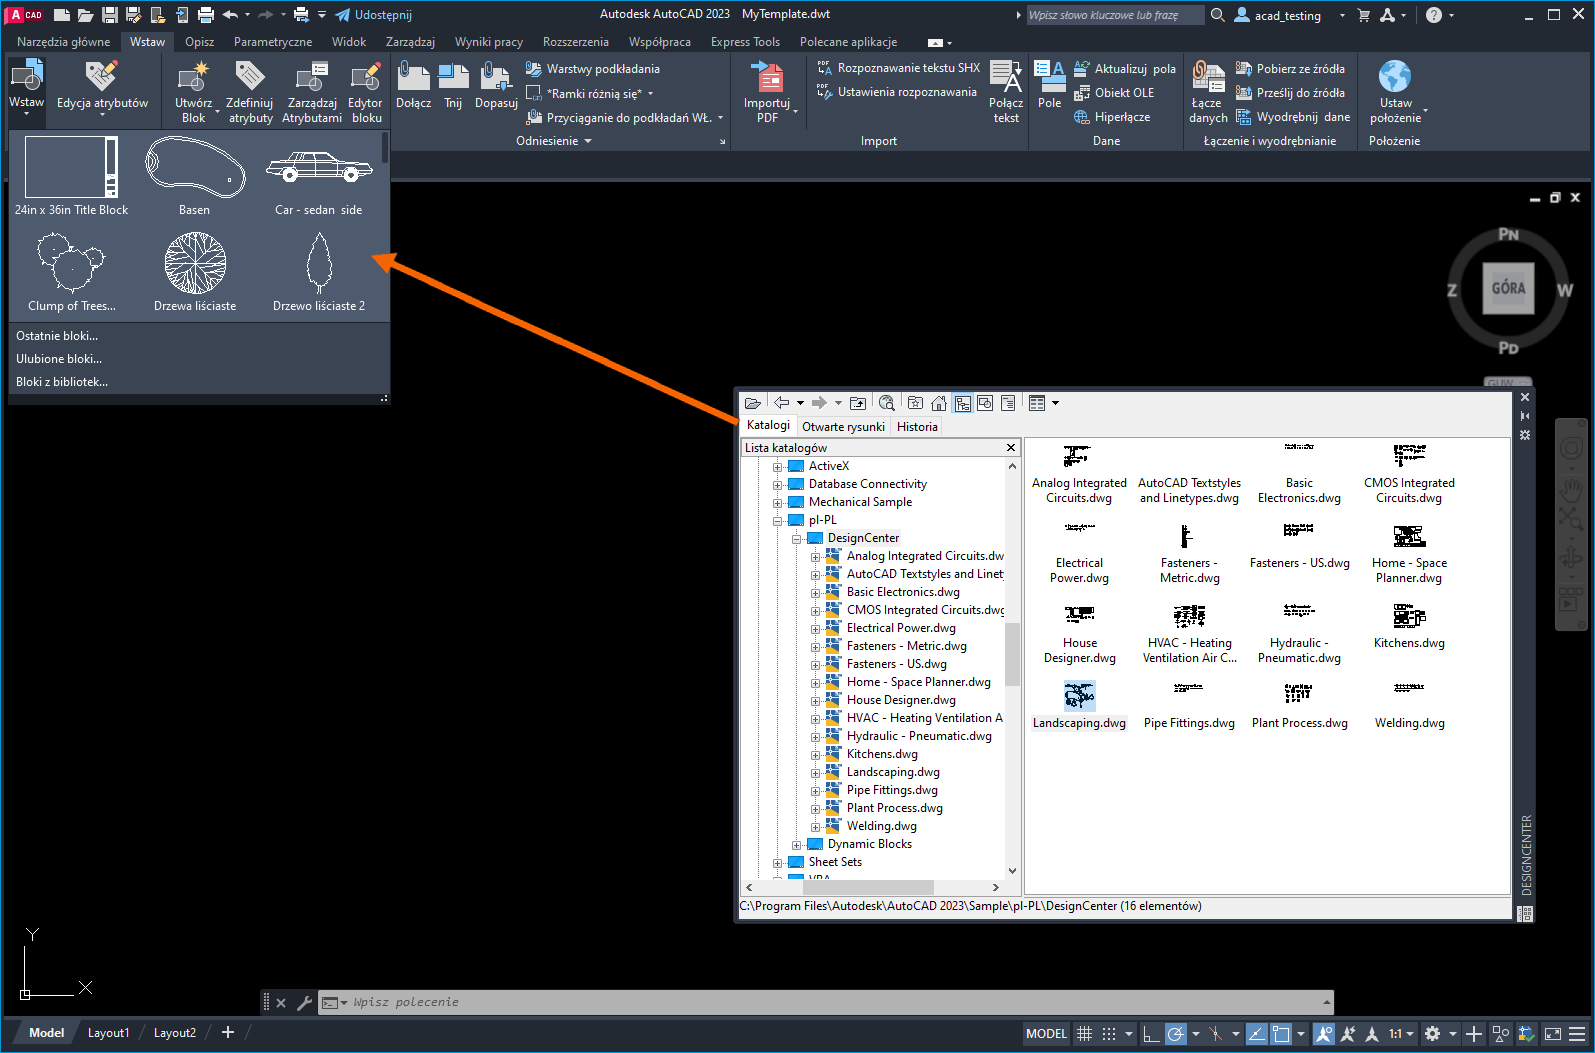Screen dimensions: 1595x1053
Task: Click the New drawing icon in the quick access toolbar
Action: (x=62, y=15)
